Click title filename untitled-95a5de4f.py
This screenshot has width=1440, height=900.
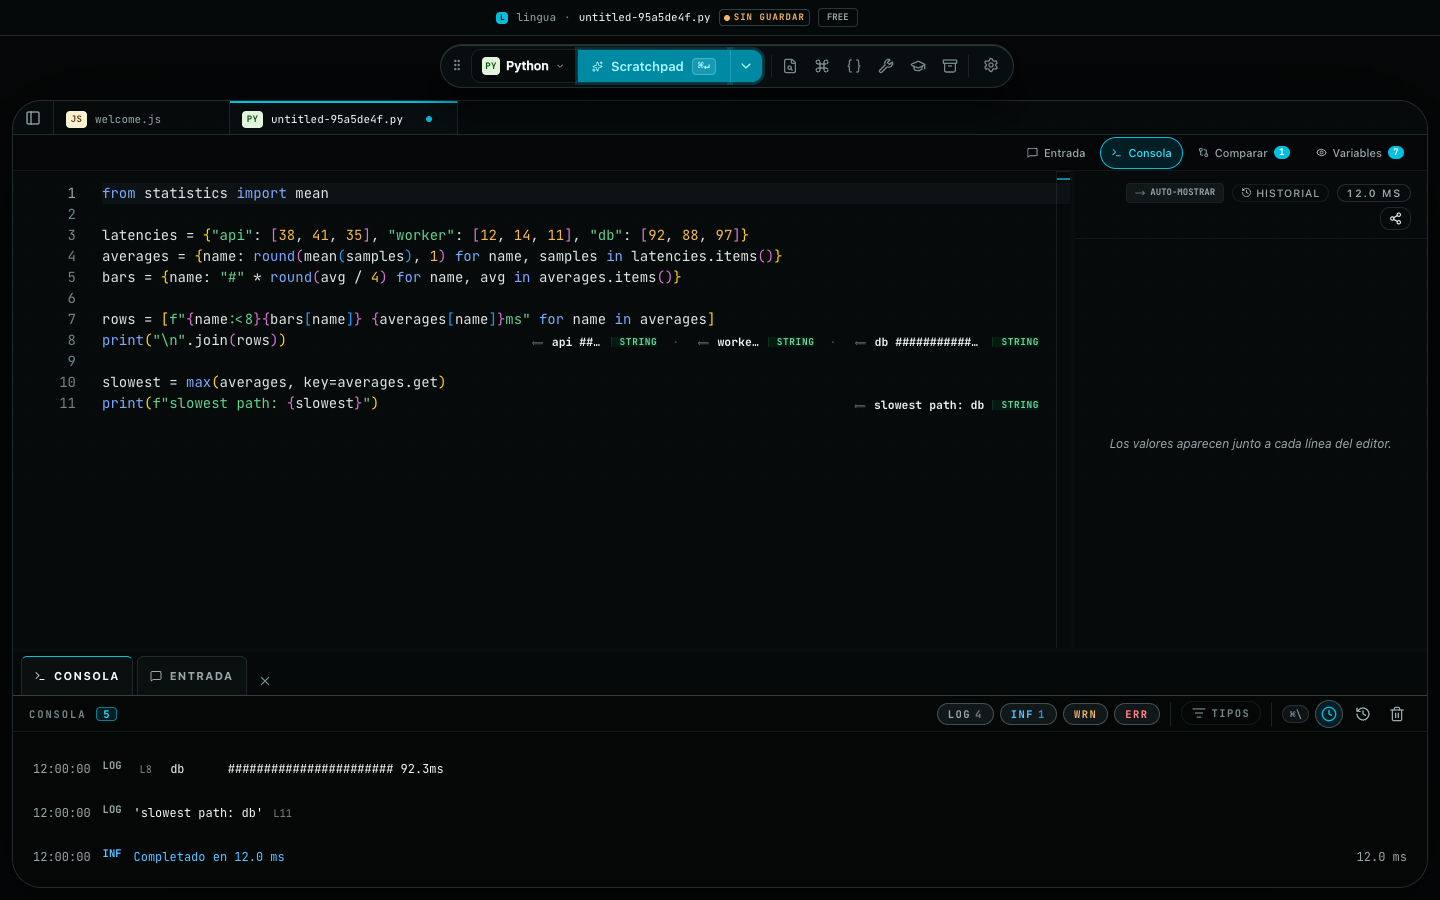click(x=644, y=17)
